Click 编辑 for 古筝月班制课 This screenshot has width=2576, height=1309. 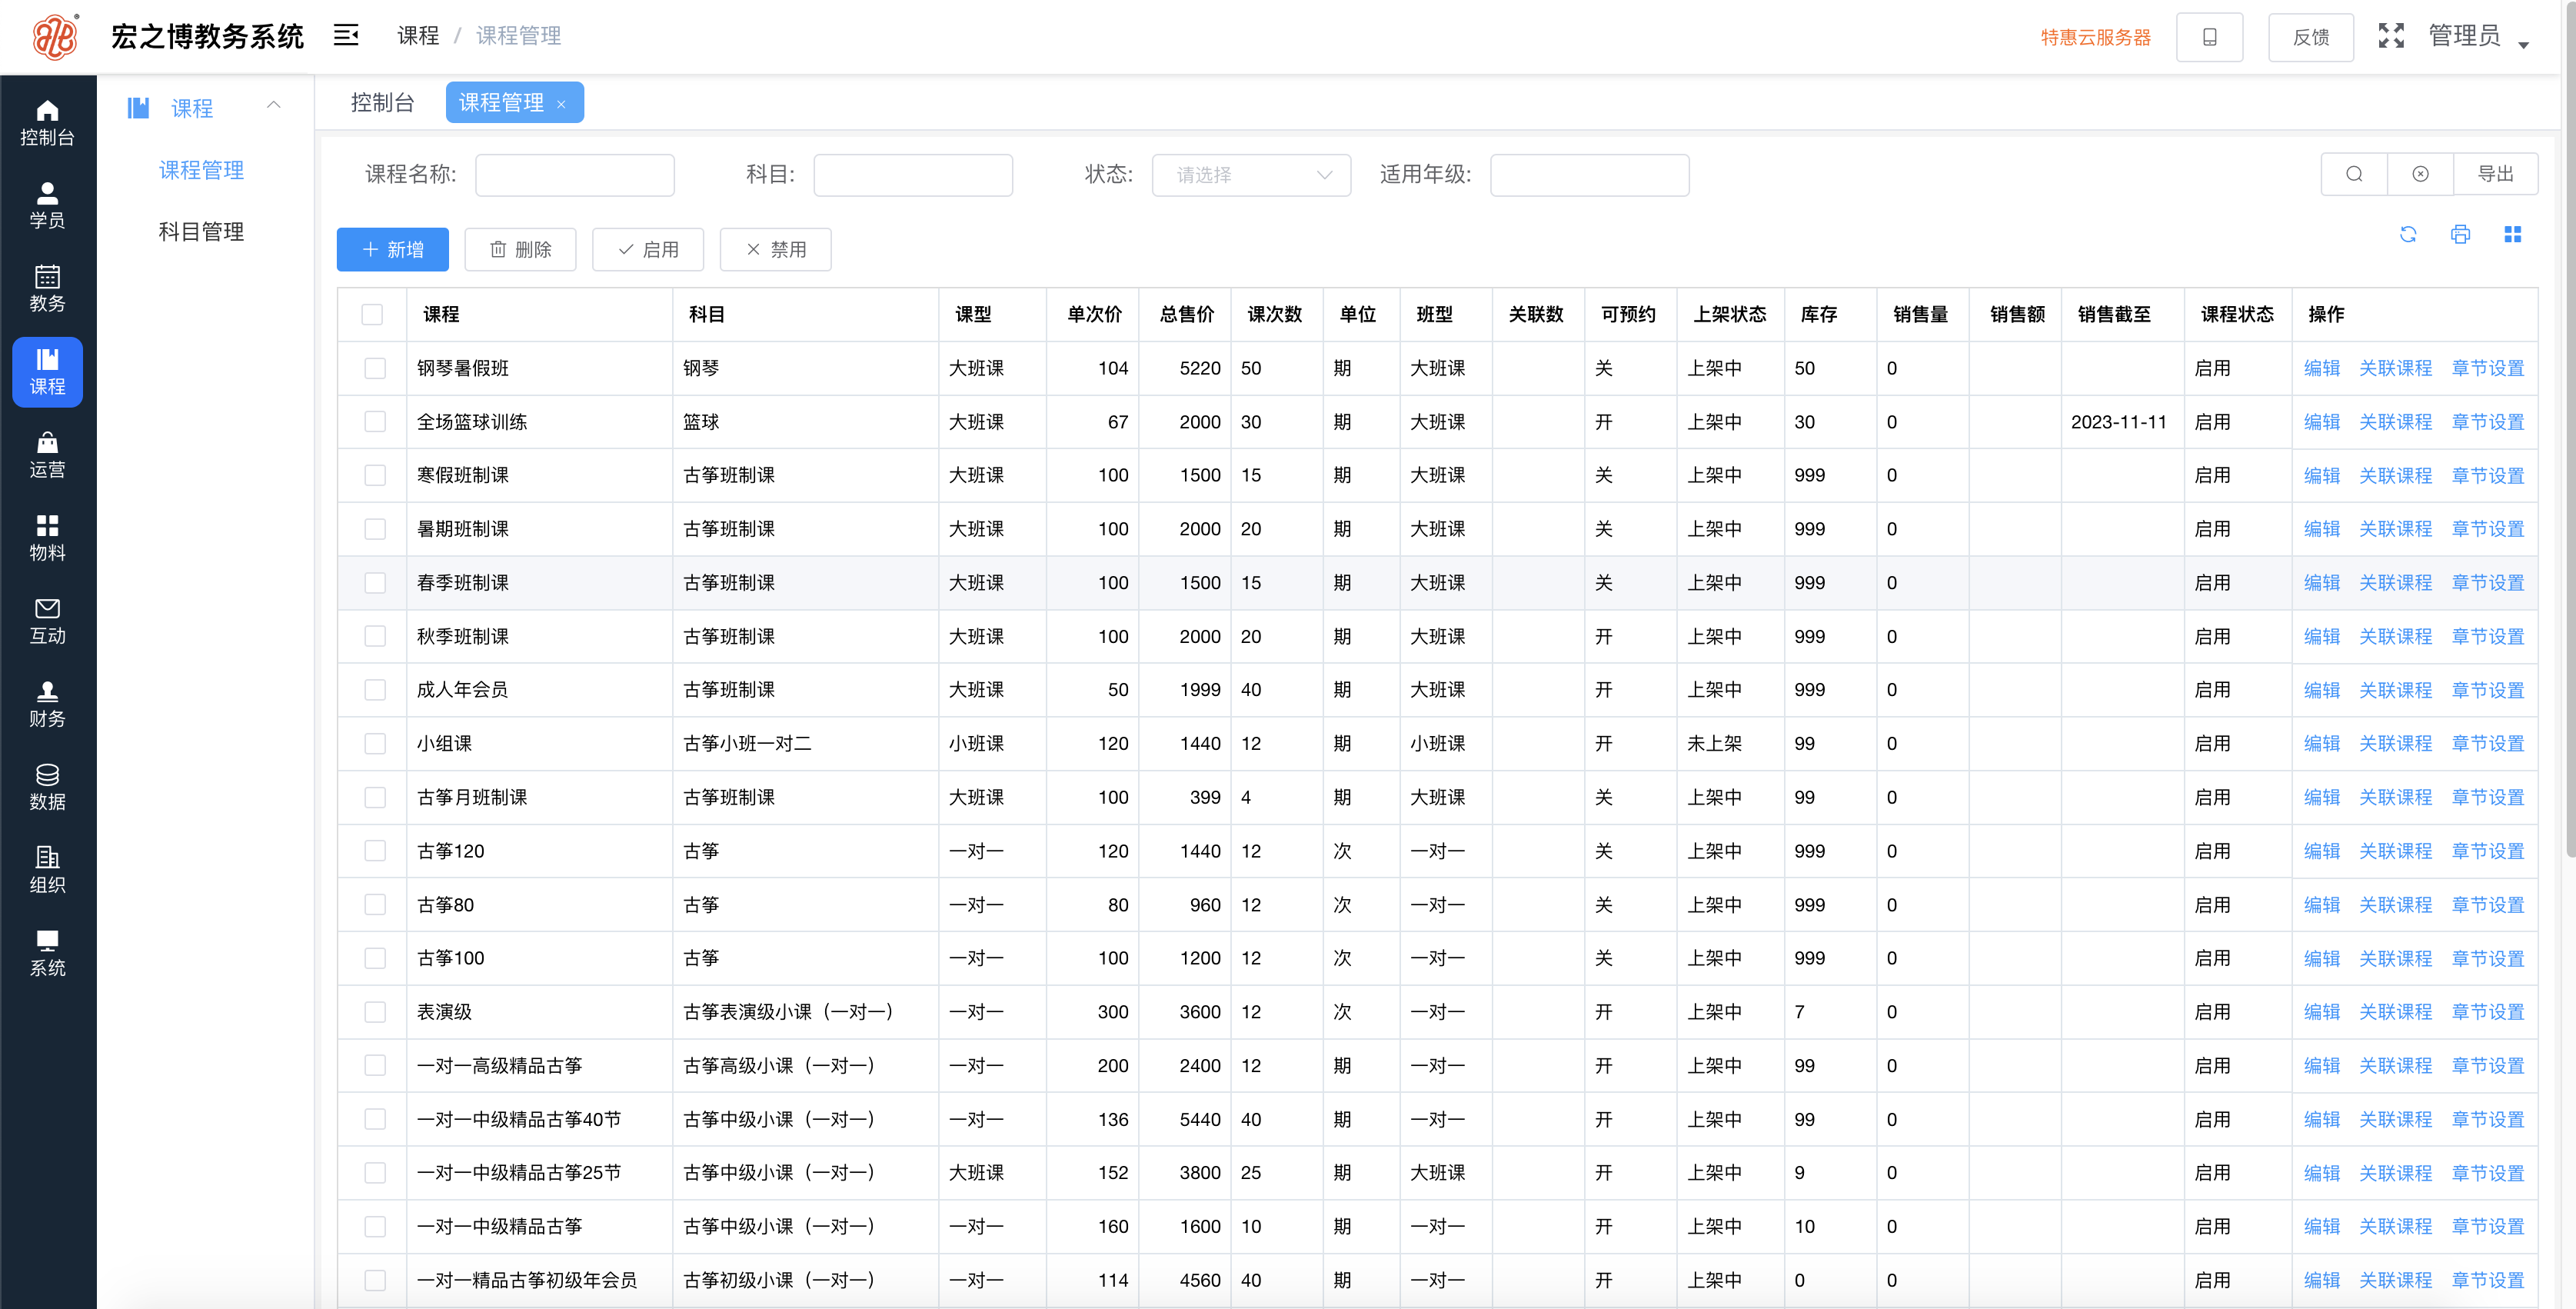(x=2321, y=797)
